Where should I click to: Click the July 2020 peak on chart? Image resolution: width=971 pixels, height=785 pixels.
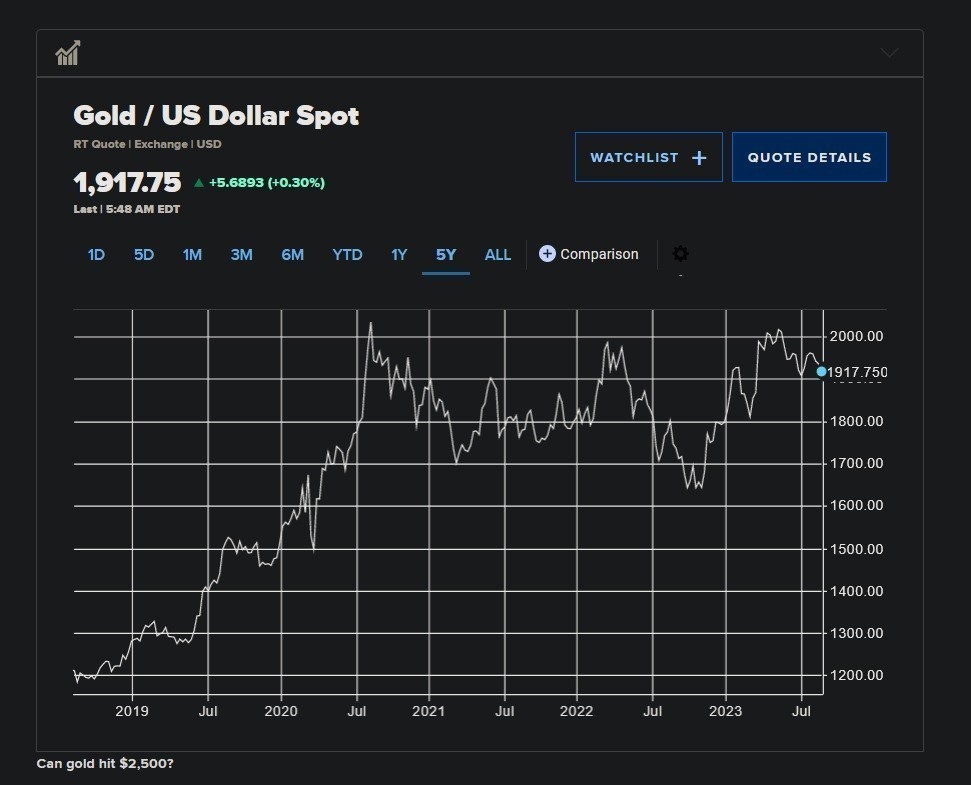pyautogui.click(x=370, y=323)
